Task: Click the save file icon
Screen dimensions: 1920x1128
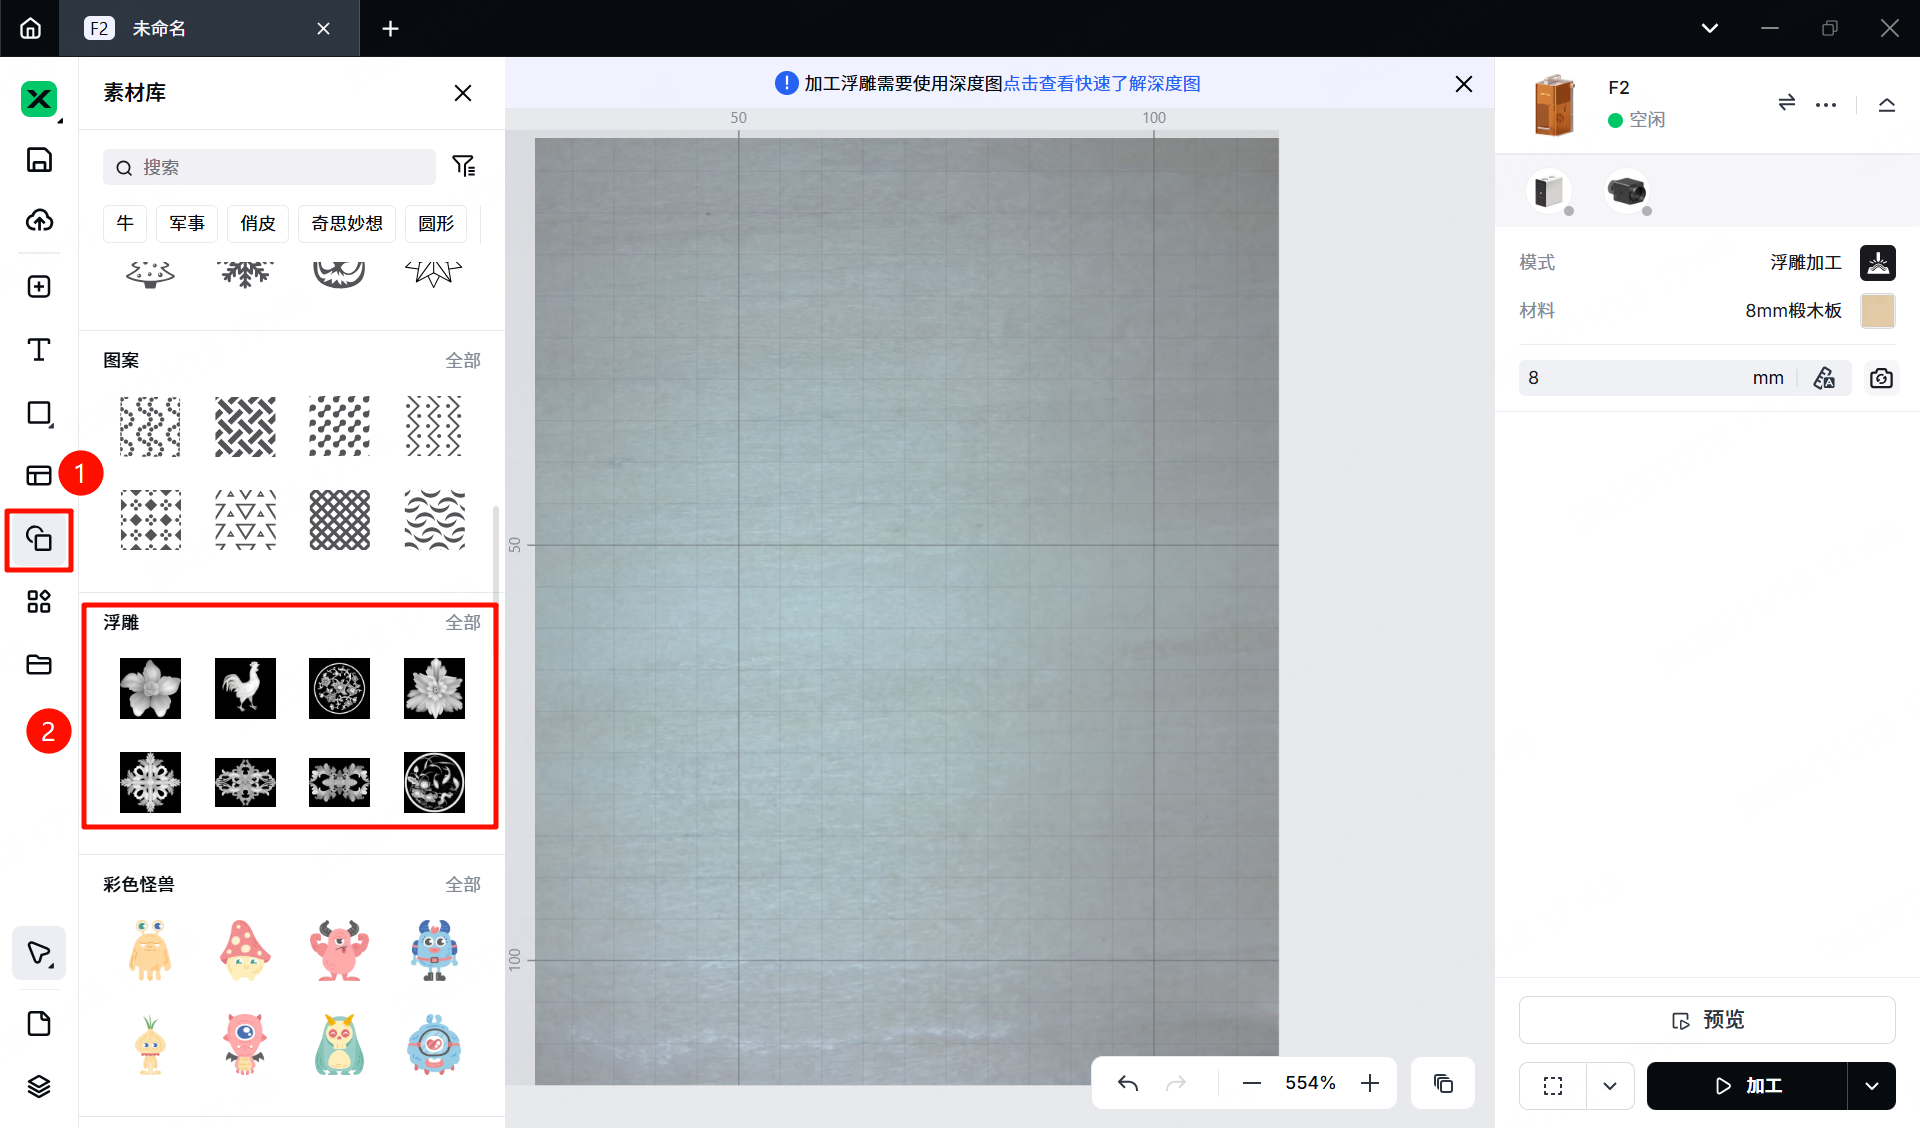Action: point(39,160)
